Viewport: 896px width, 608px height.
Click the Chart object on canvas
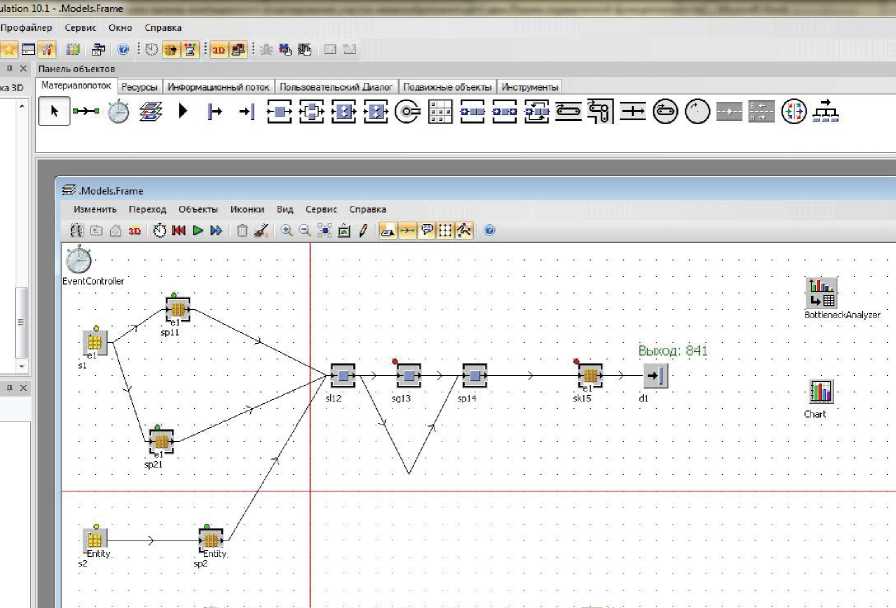coord(820,392)
